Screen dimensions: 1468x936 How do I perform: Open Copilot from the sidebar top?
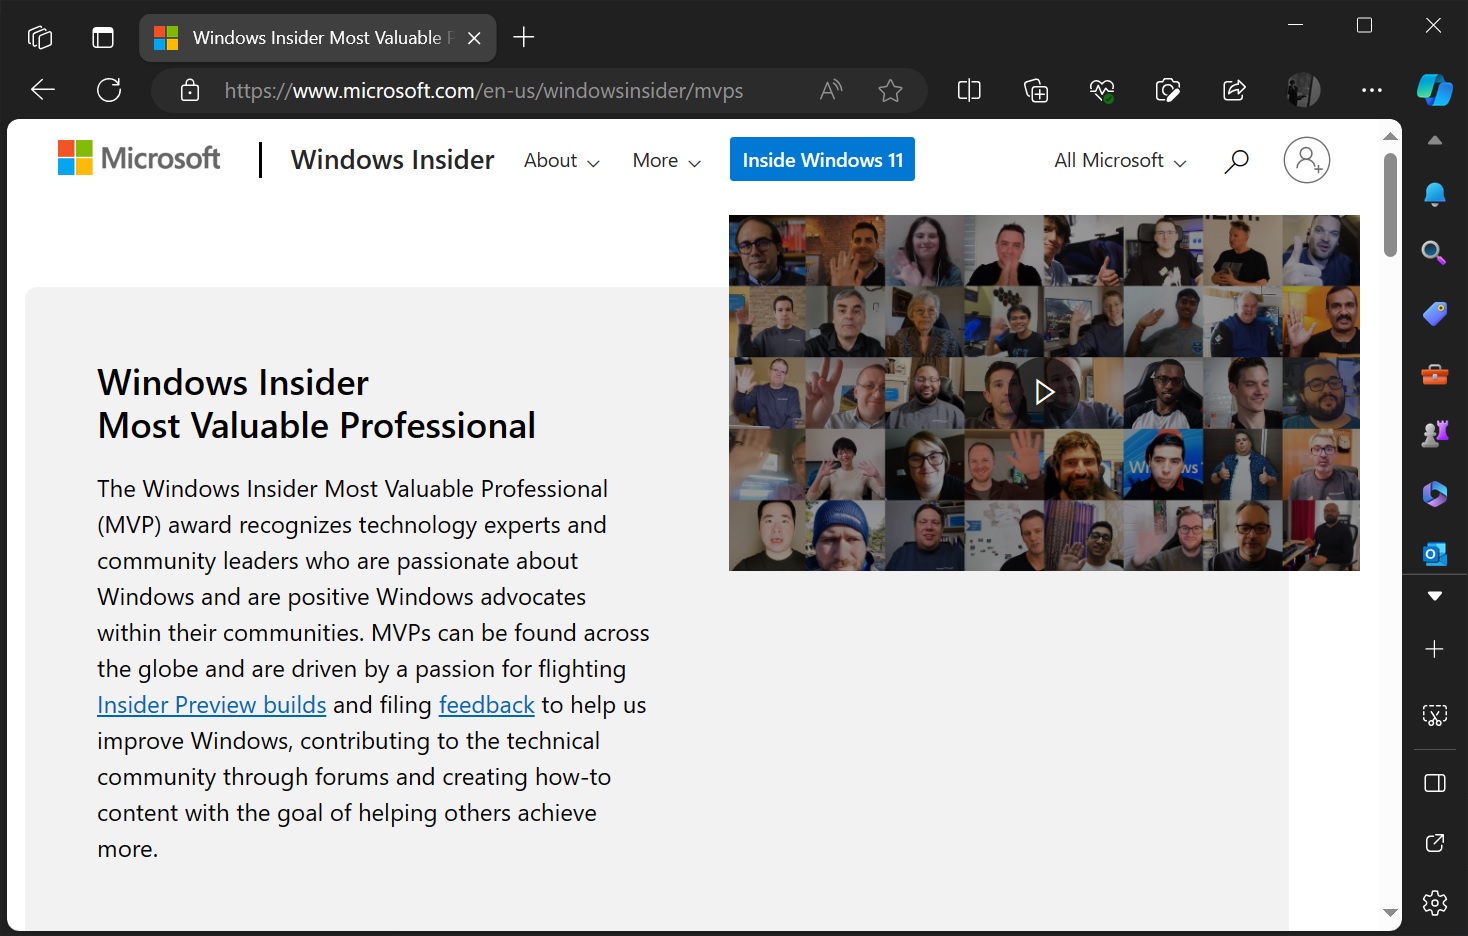coord(1435,90)
